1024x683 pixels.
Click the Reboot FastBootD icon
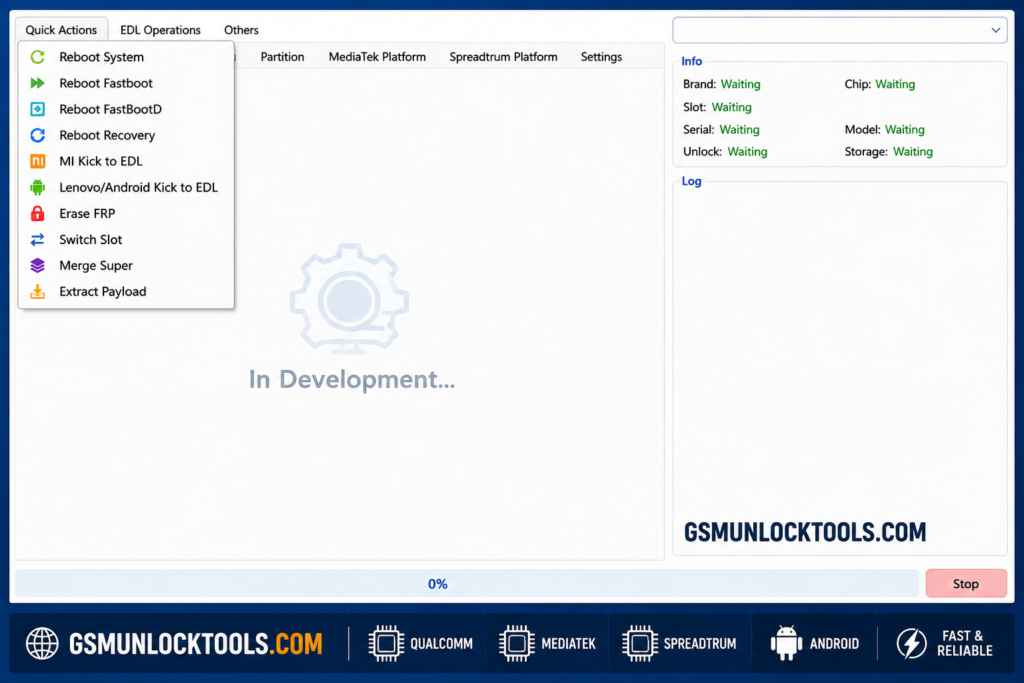click(x=38, y=109)
